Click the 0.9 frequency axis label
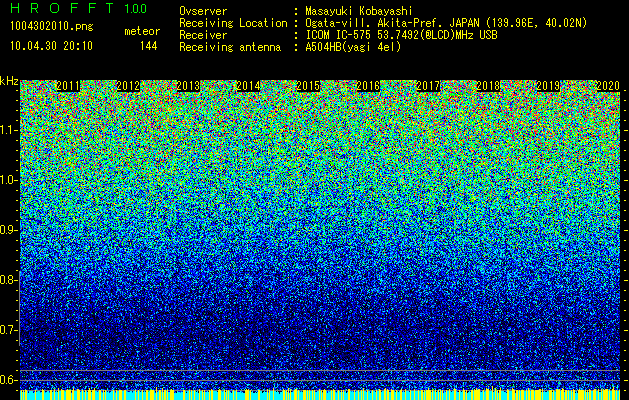 coord(9,230)
